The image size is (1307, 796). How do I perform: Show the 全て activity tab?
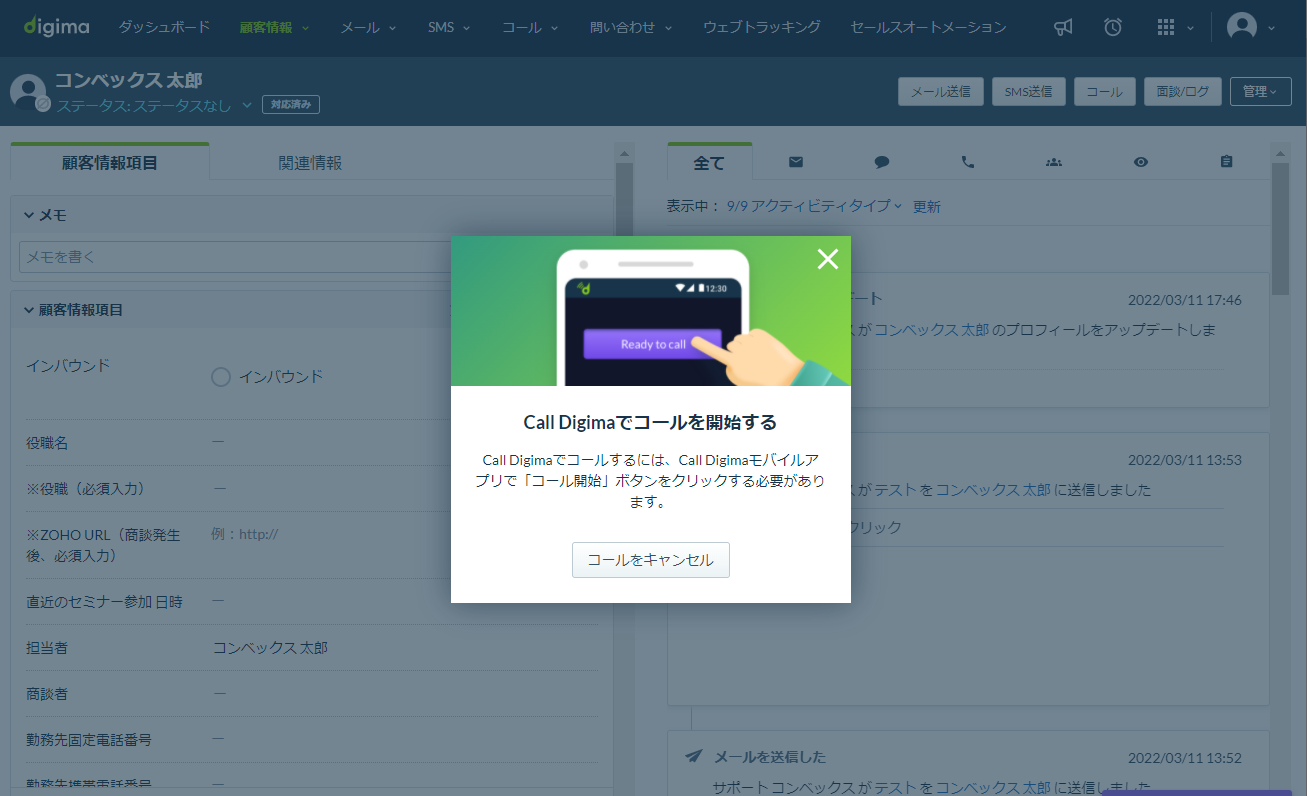(x=709, y=163)
